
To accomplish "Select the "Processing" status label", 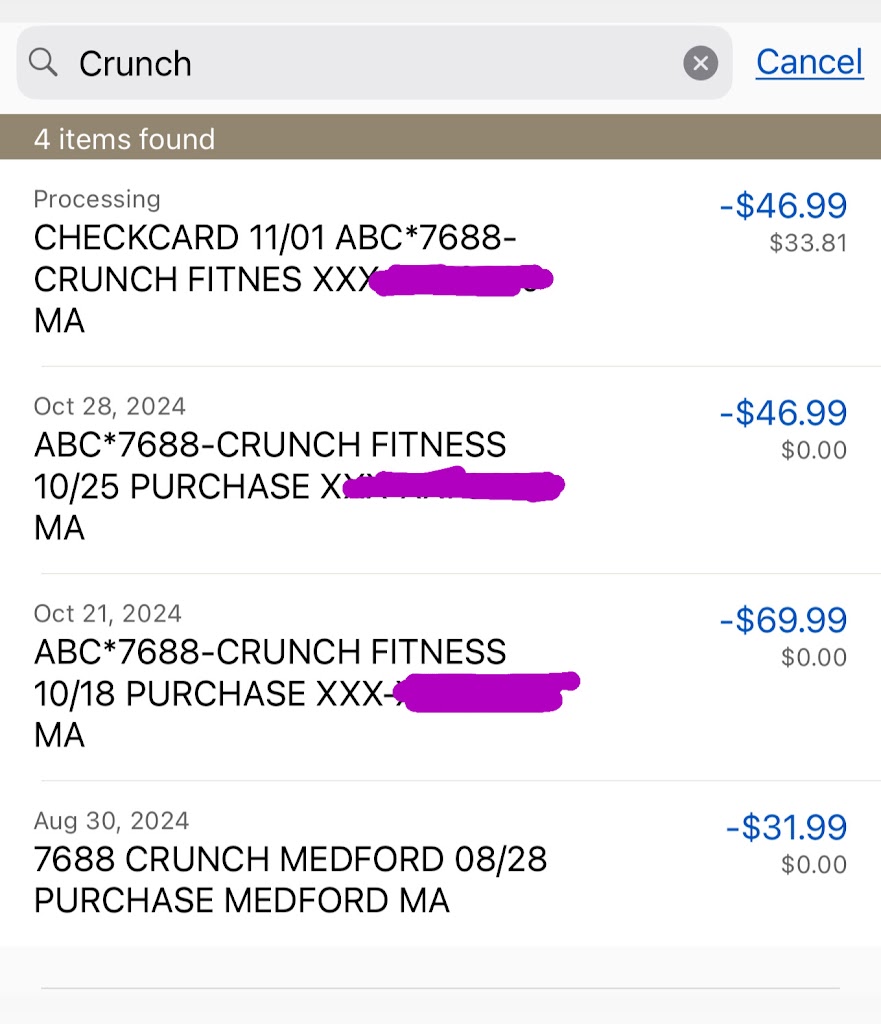I will tap(97, 199).
